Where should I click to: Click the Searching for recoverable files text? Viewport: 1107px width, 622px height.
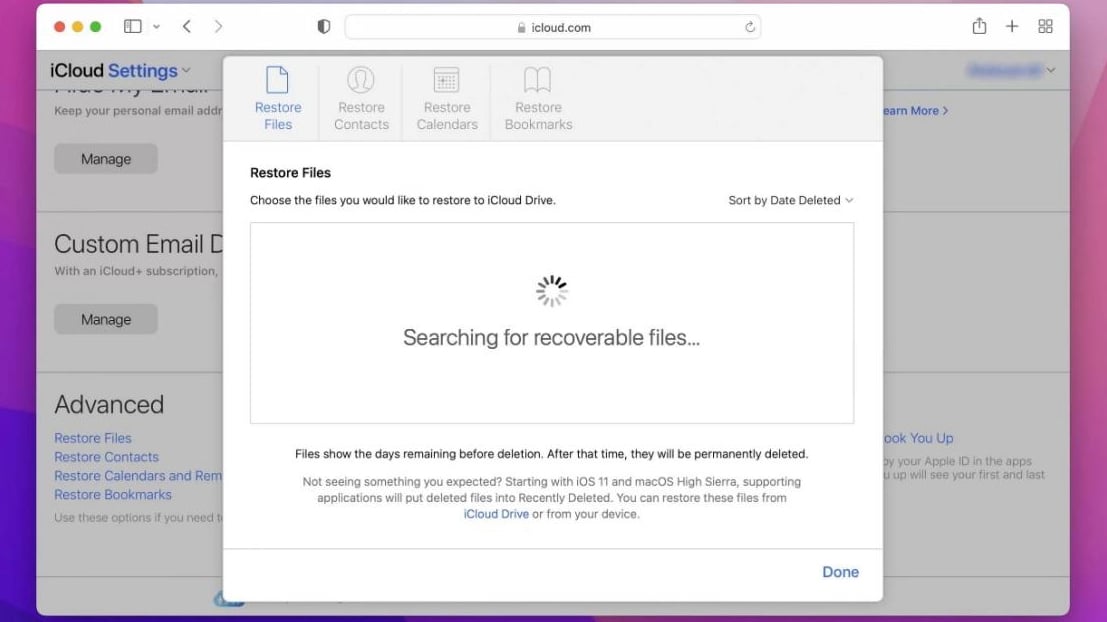551,337
